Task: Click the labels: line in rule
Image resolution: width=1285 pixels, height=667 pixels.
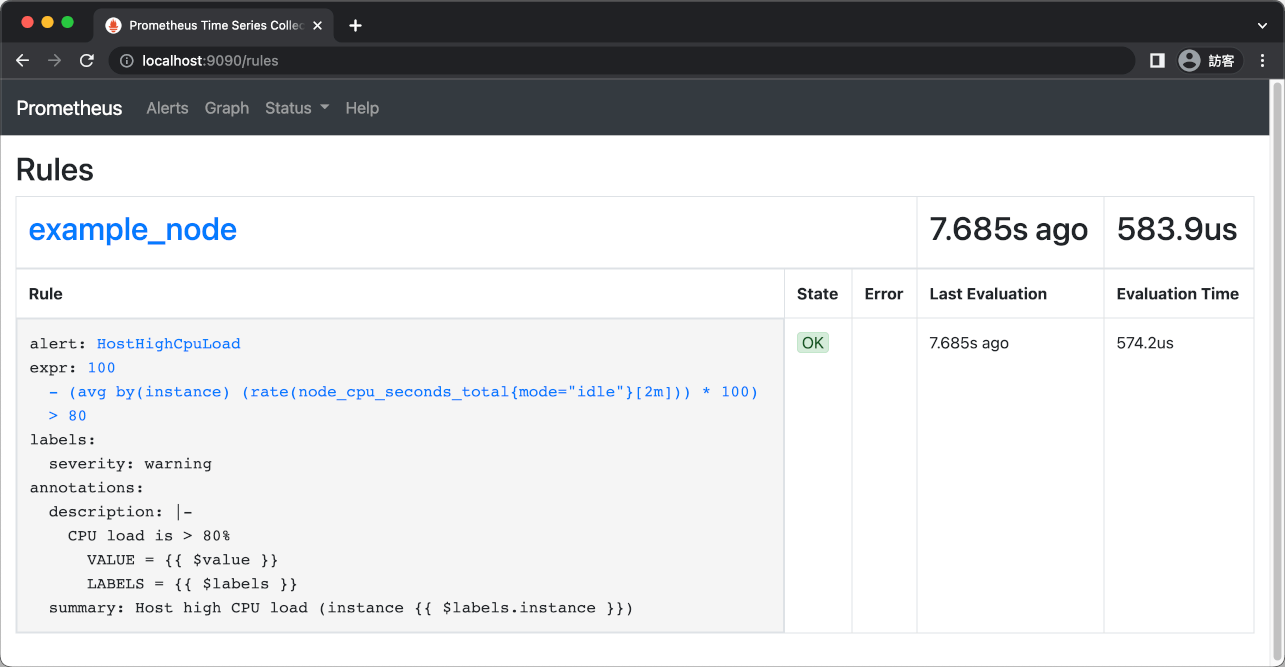Action: click(x=63, y=440)
